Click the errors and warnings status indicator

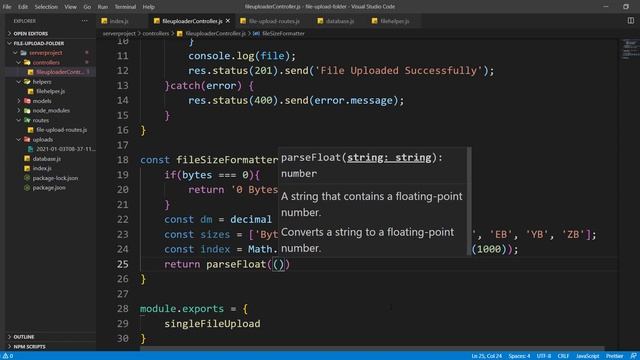pos(8,356)
